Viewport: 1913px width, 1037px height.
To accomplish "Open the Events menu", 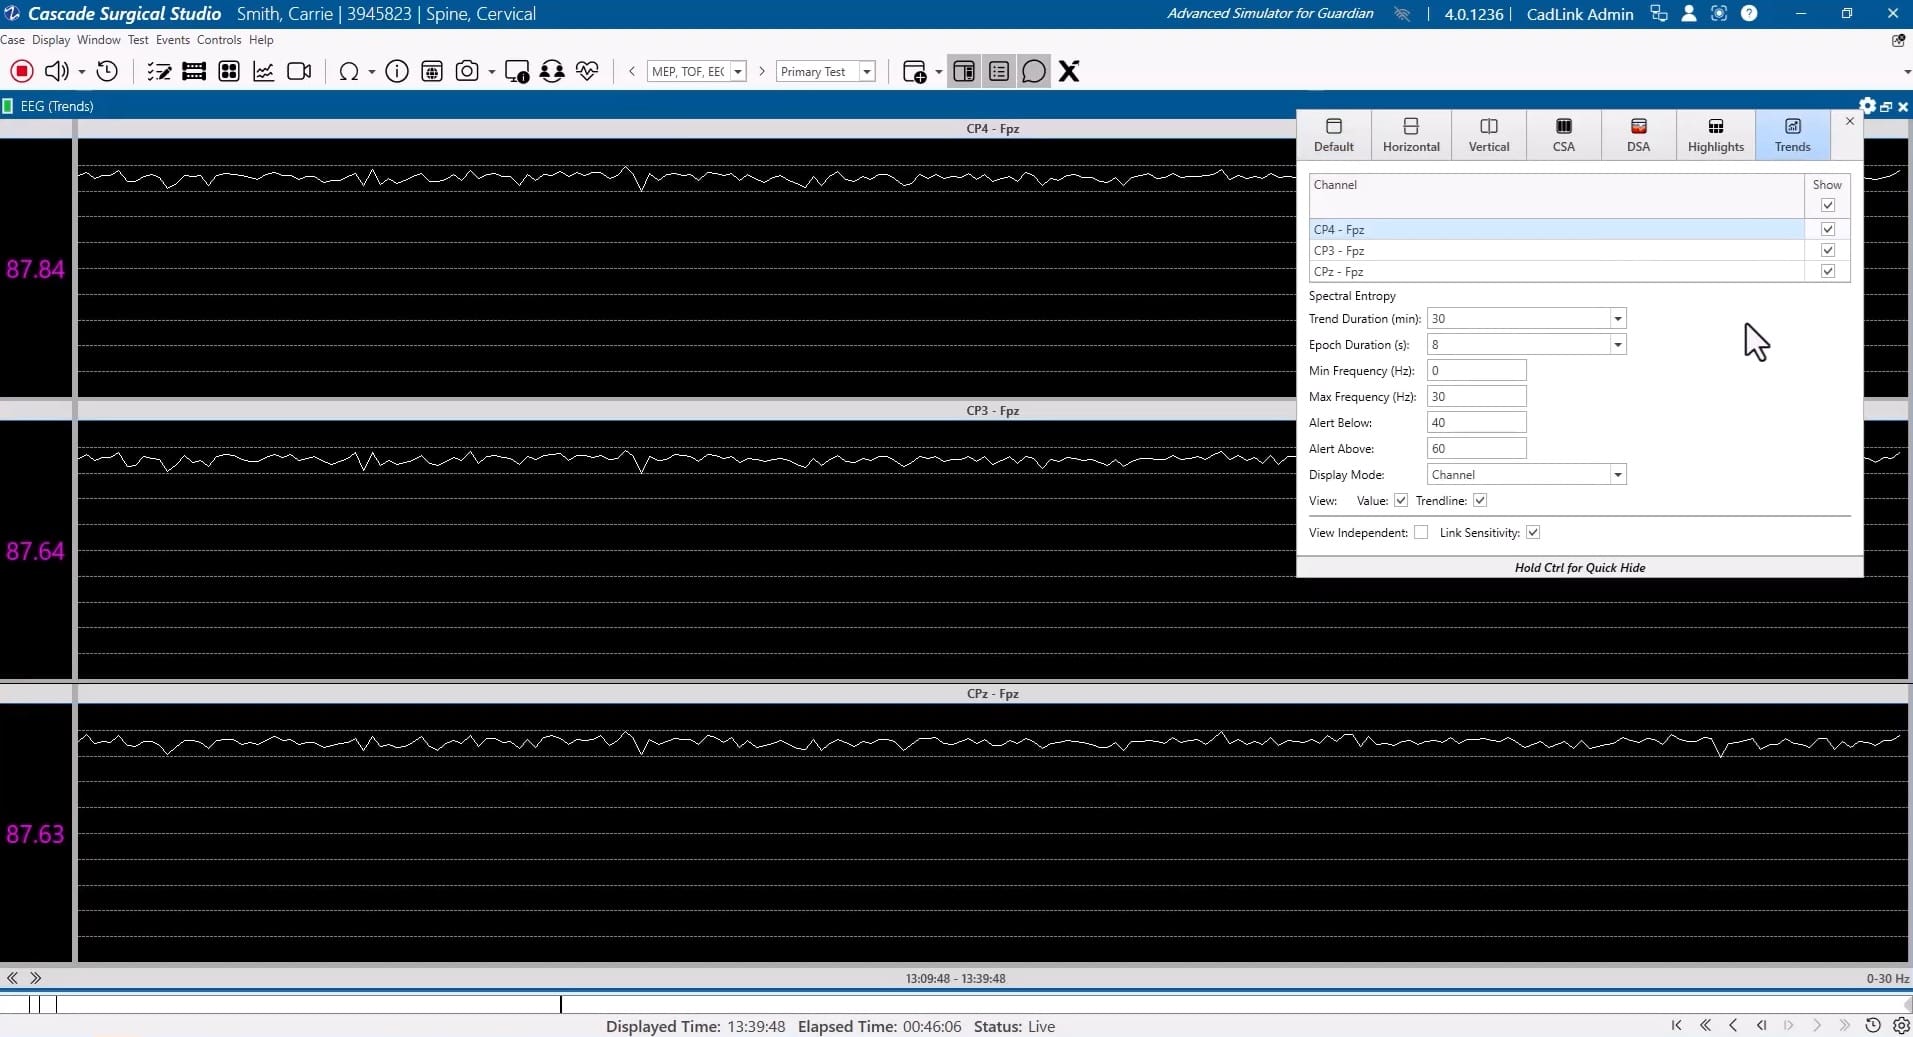I will coord(172,40).
